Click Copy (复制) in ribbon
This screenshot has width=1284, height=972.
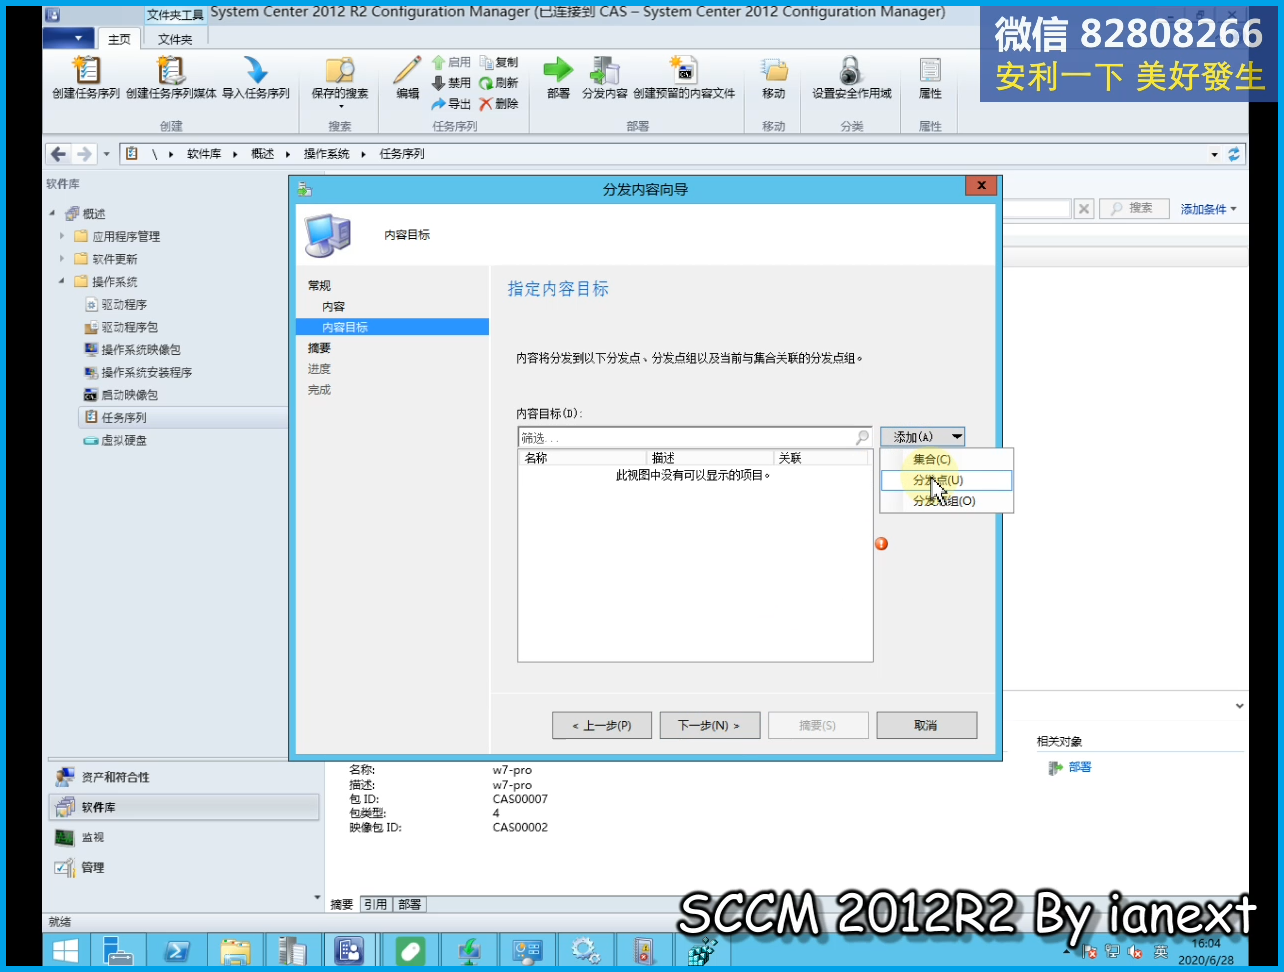[x=498, y=62]
